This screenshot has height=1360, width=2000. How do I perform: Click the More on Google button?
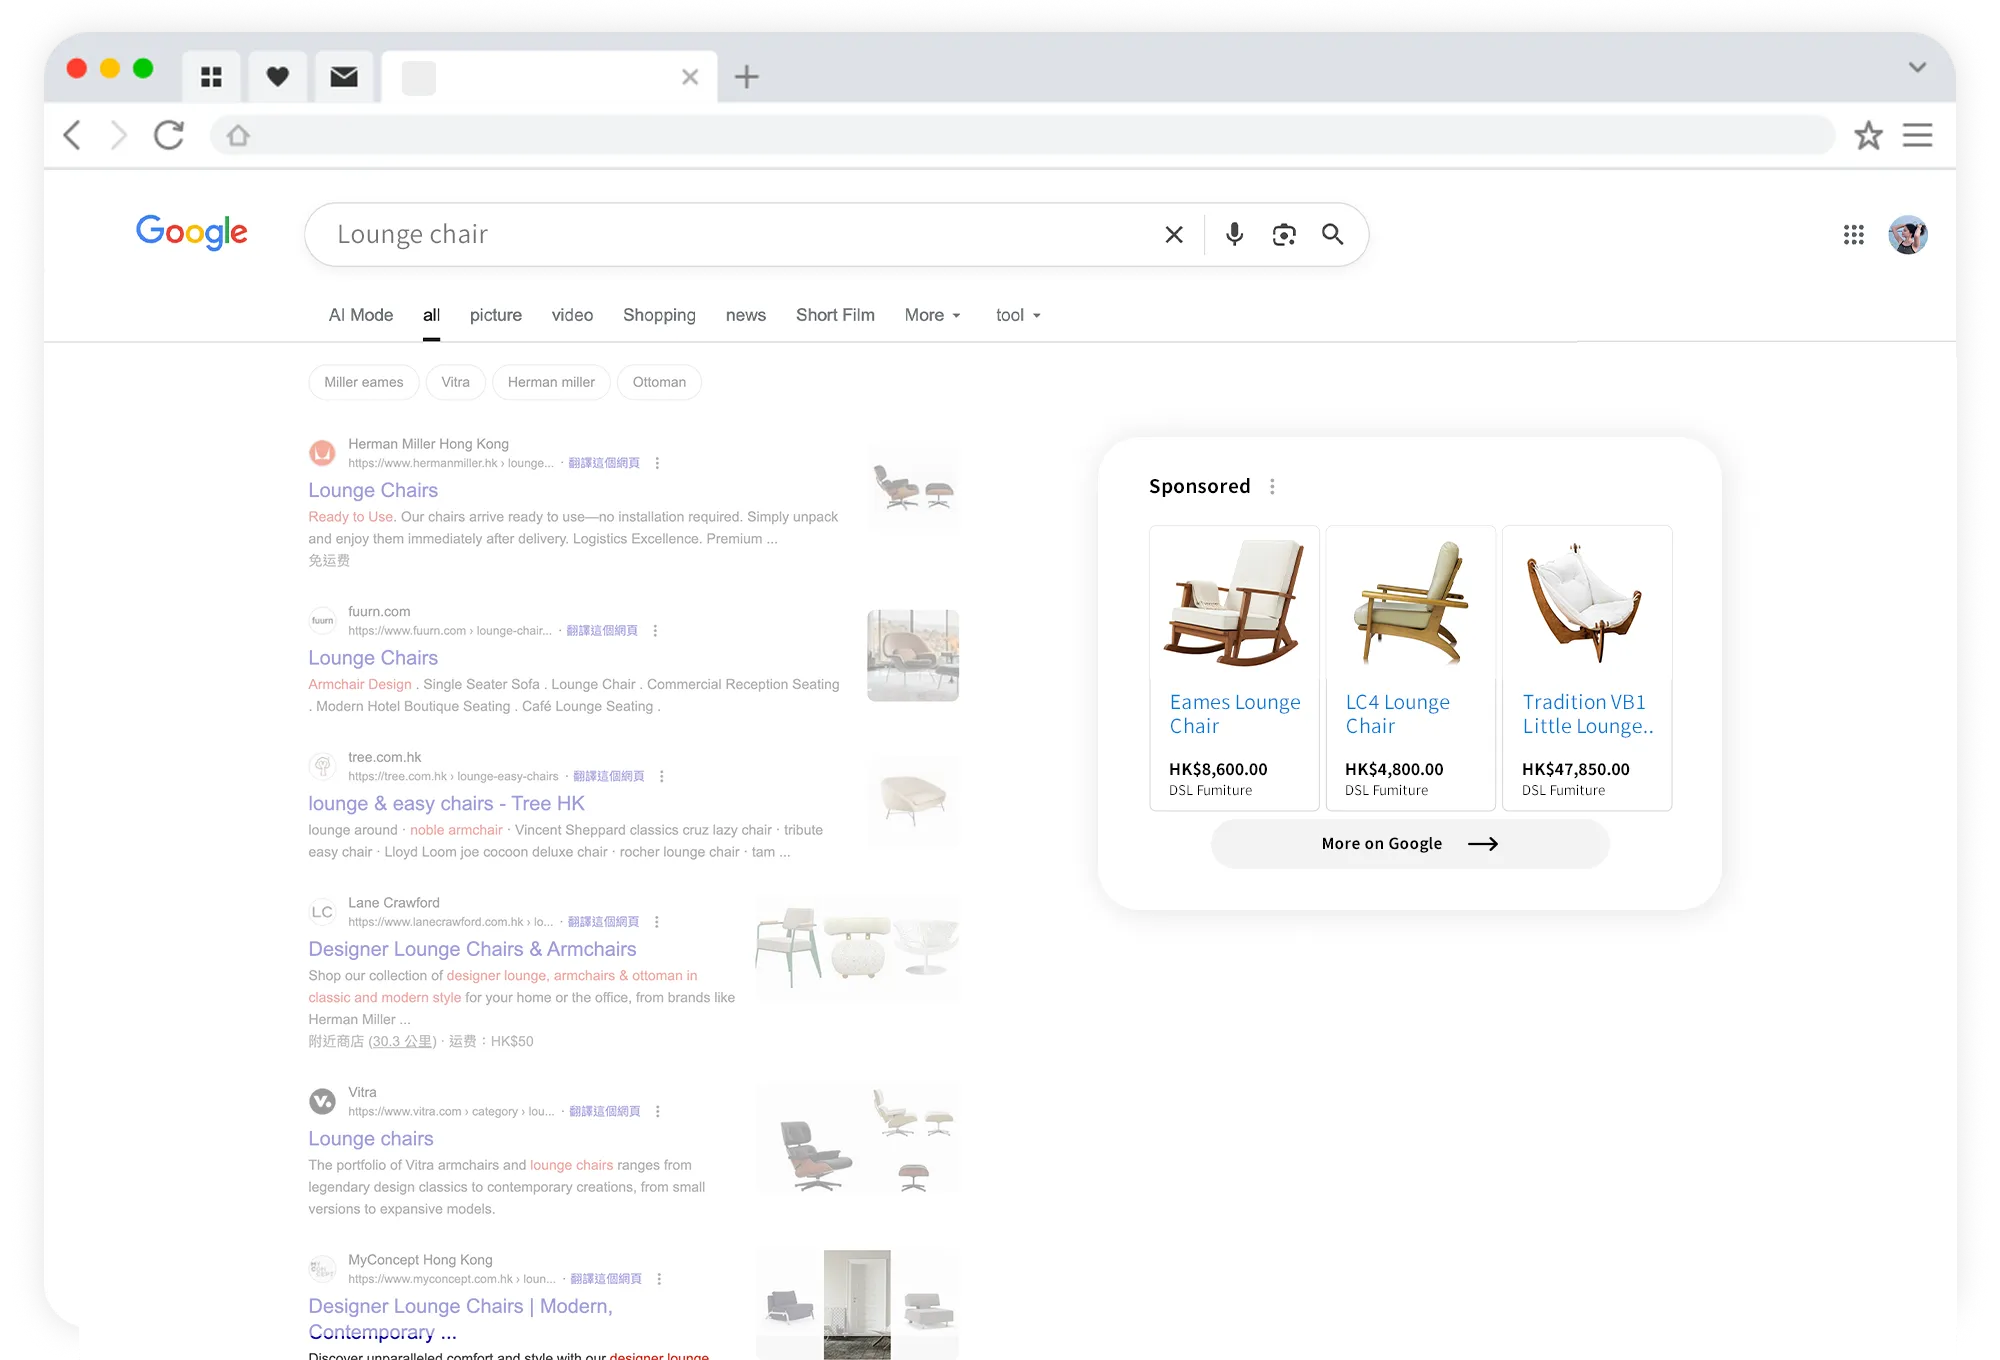point(1410,844)
